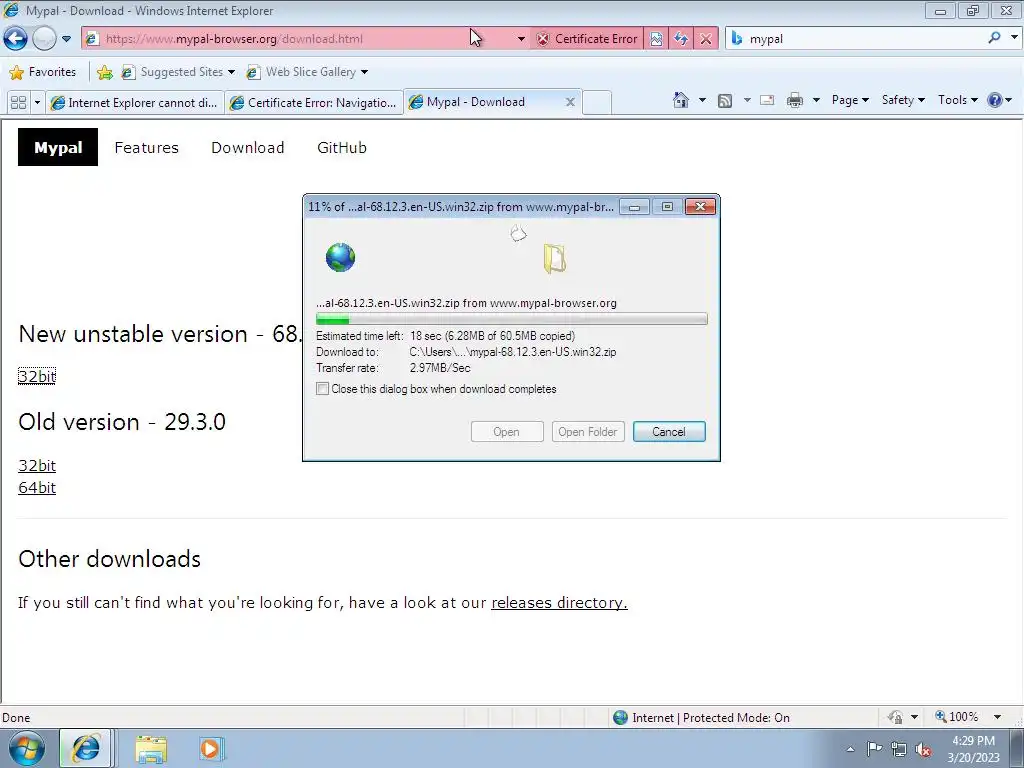Viewport: 1024px width, 768px height.
Task: Toggle the Compatibility View icon
Action: (x=656, y=39)
